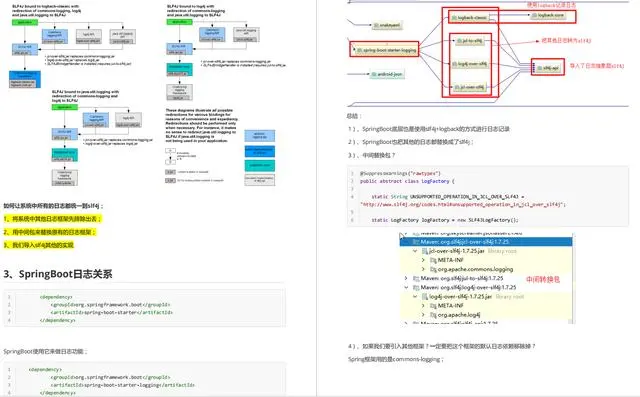
Task: Click the icon on the snakeyaml dependency node
Action: [376, 25]
